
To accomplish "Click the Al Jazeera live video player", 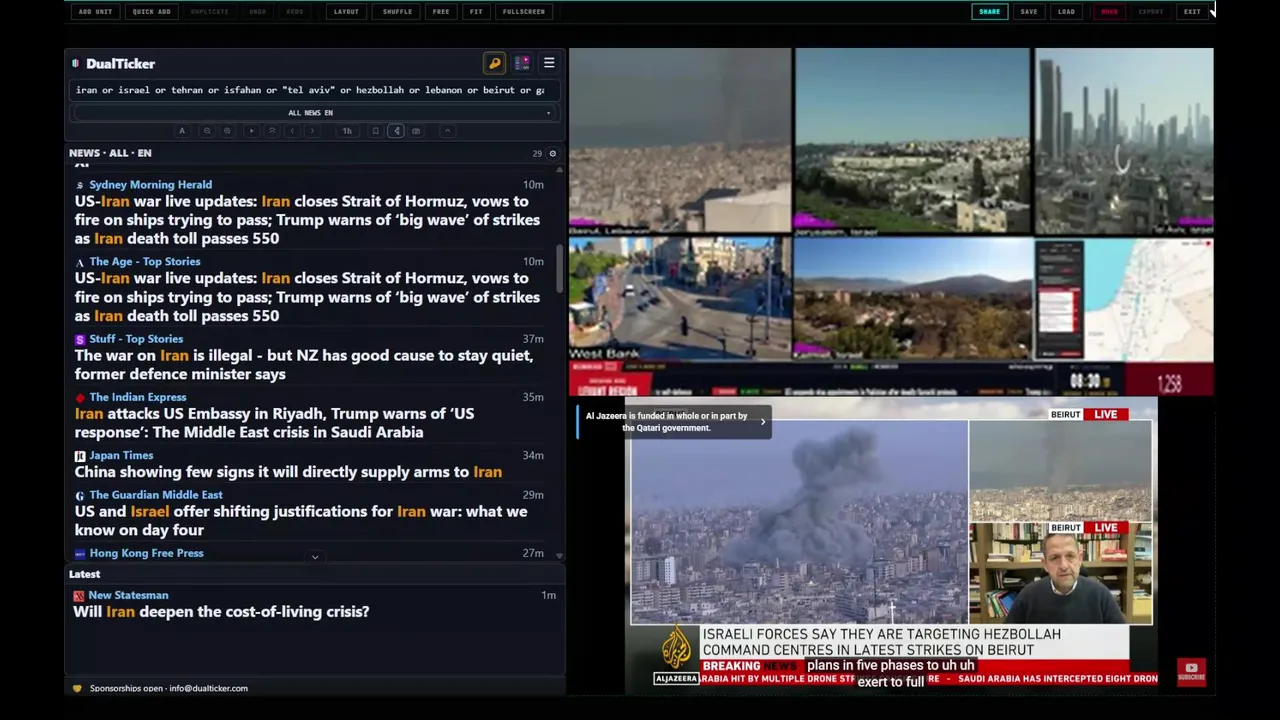I will [891, 545].
